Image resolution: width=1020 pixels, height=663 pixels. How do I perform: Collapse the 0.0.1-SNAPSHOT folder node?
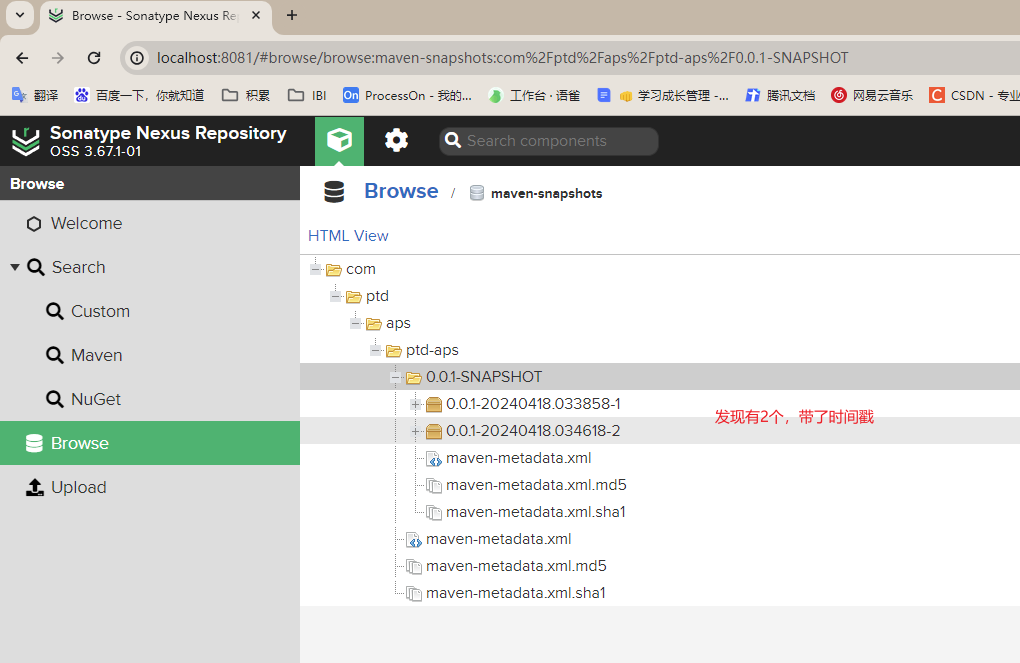click(396, 377)
